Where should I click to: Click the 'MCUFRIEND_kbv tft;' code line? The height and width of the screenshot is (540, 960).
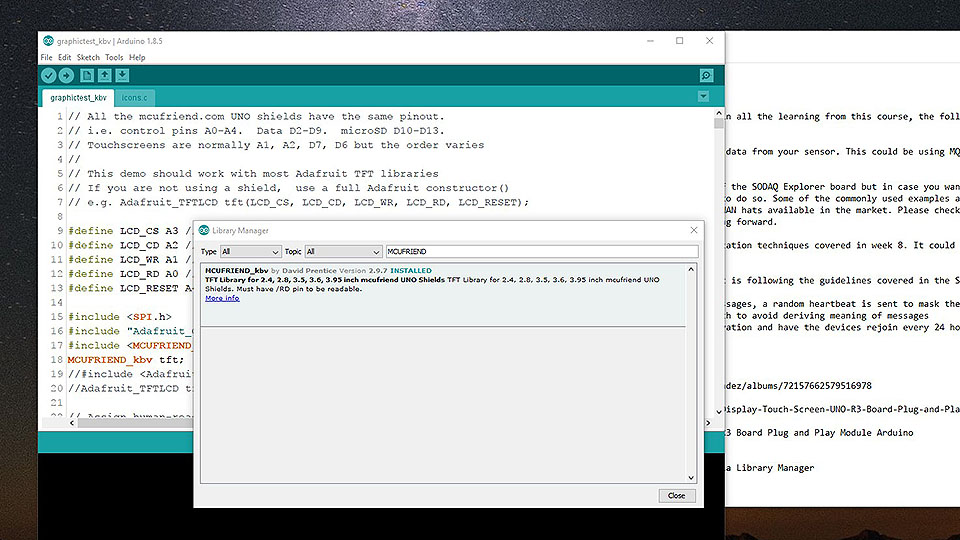click(x=126, y=360)
